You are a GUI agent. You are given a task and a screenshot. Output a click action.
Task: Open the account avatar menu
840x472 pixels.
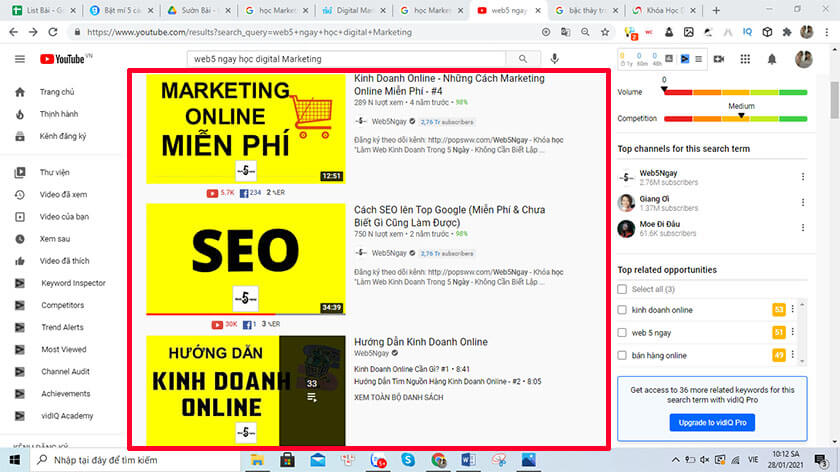pyautogui.click(x=803, y=59)
